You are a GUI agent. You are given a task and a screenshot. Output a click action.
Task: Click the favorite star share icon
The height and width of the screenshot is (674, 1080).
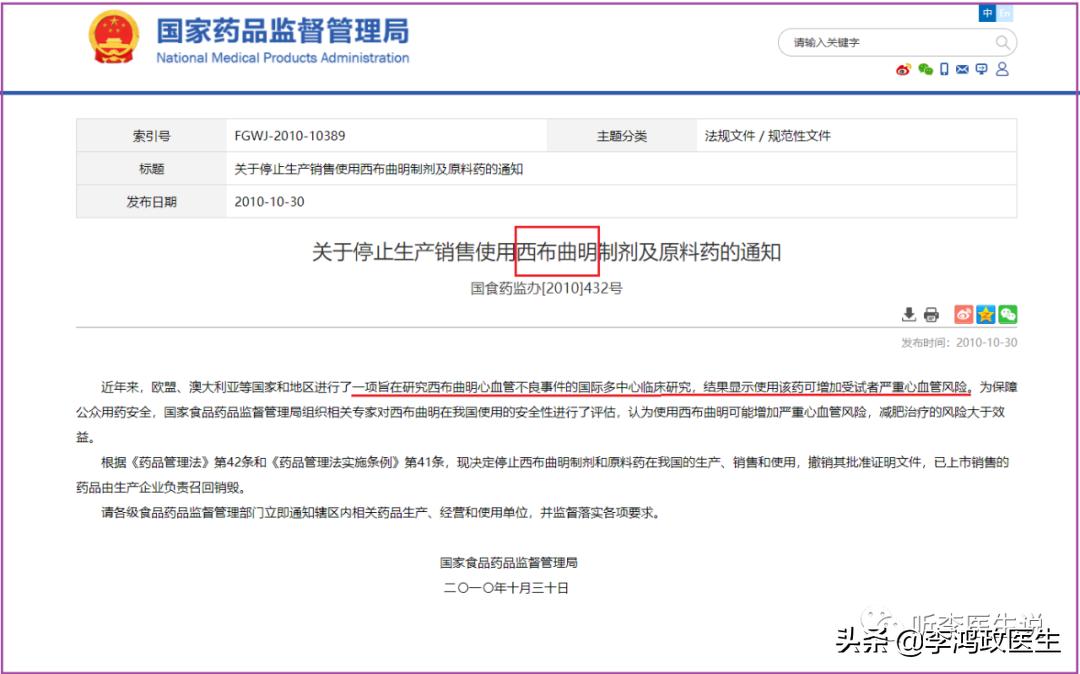(x=986, y=314)
